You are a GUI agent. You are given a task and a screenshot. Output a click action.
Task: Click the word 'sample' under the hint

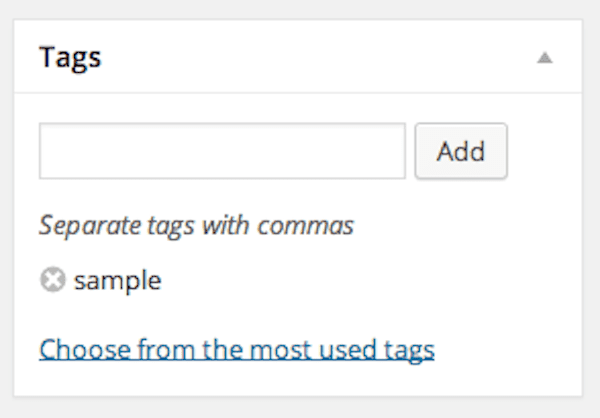tap(117, 281)
